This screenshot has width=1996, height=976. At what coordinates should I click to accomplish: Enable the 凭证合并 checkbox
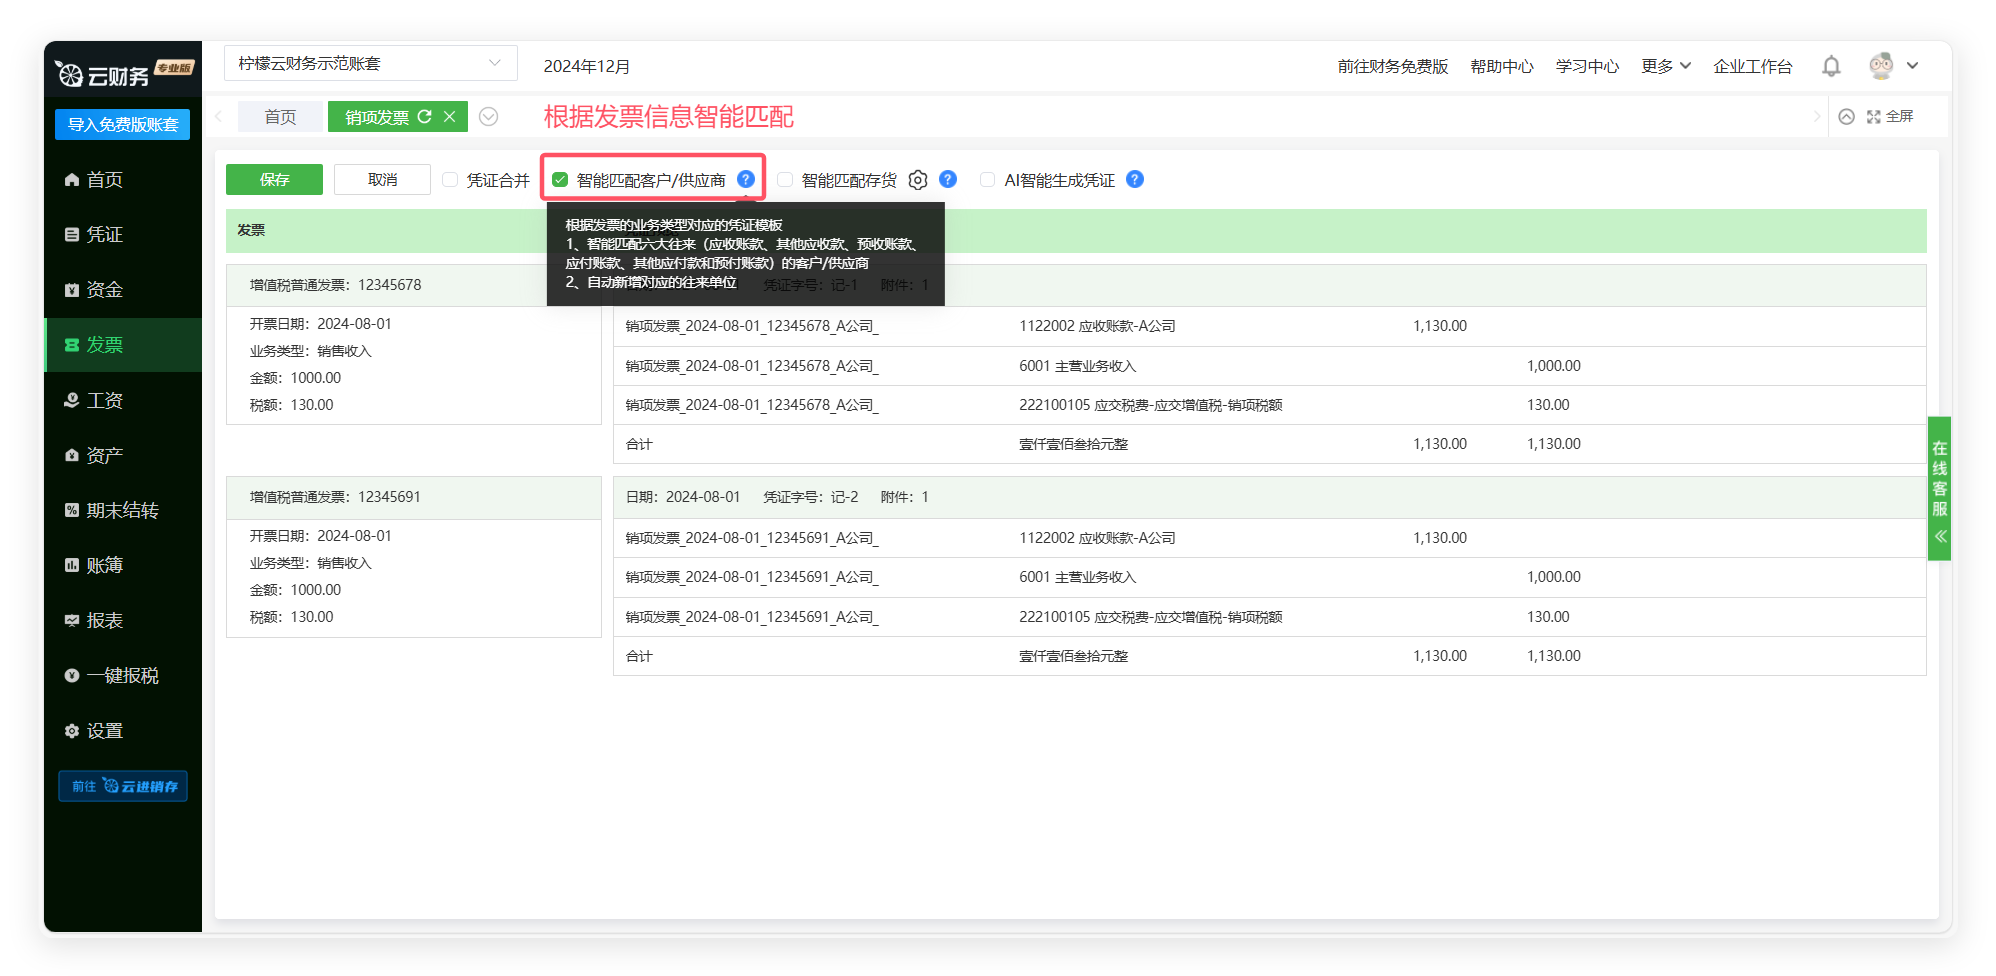[x=450, y=180]
